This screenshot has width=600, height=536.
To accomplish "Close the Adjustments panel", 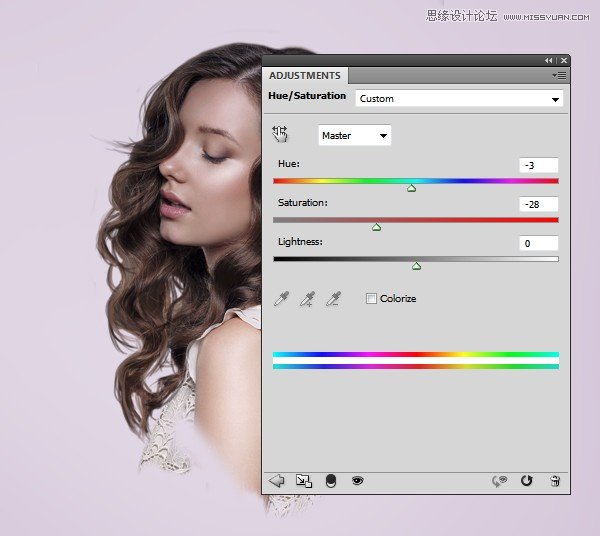I will coord(564,60).
